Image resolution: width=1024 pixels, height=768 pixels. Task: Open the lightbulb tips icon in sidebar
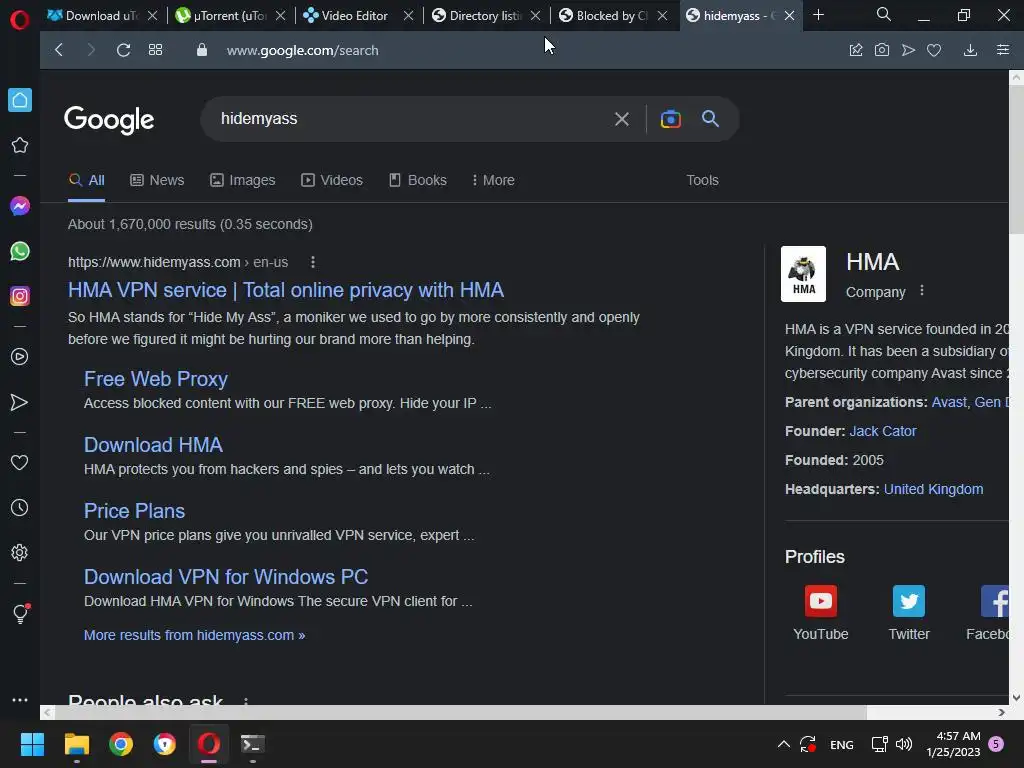tap(20, 614)
